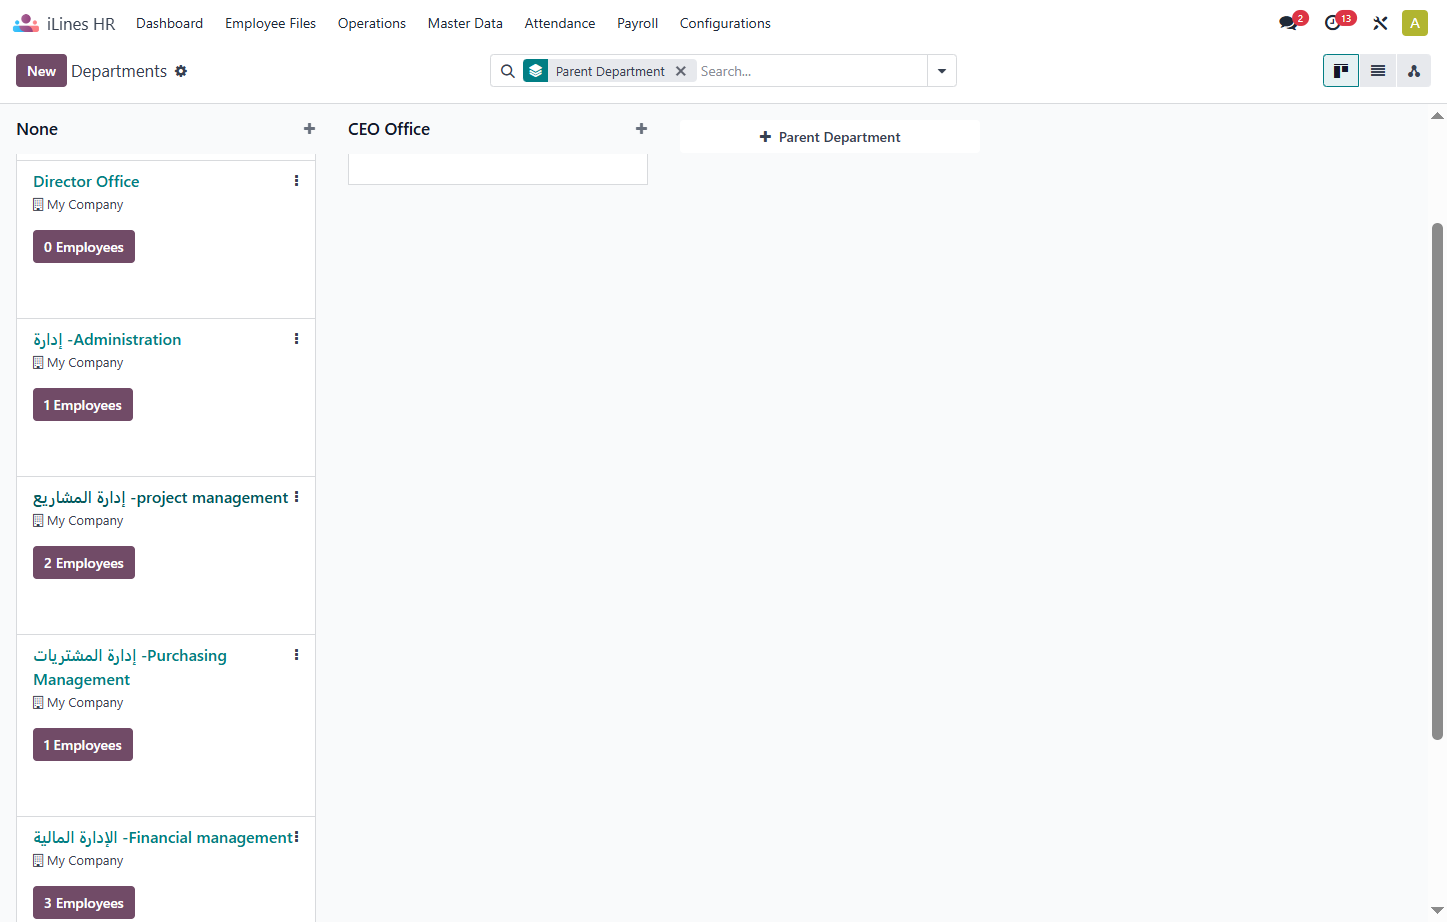1447x922 pixels.
Task: Open the Employee Files menu
Action: [270, 23]
